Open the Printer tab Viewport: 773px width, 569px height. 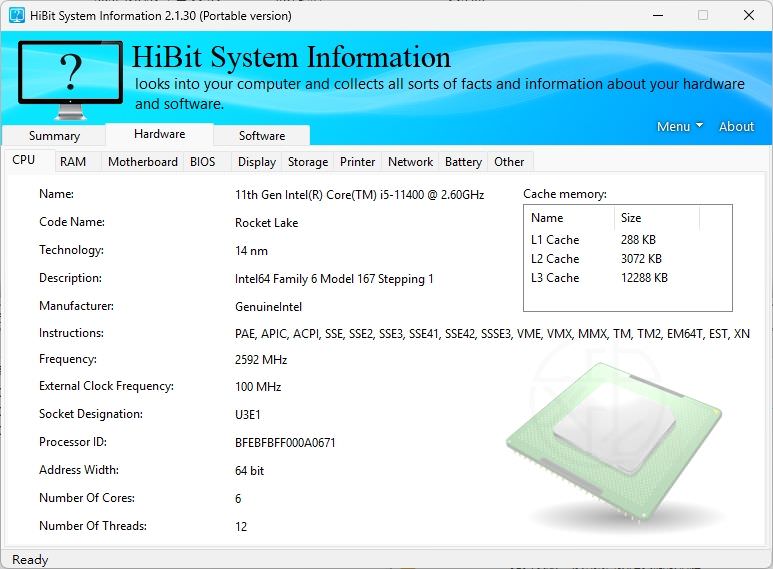click(358, 162)
